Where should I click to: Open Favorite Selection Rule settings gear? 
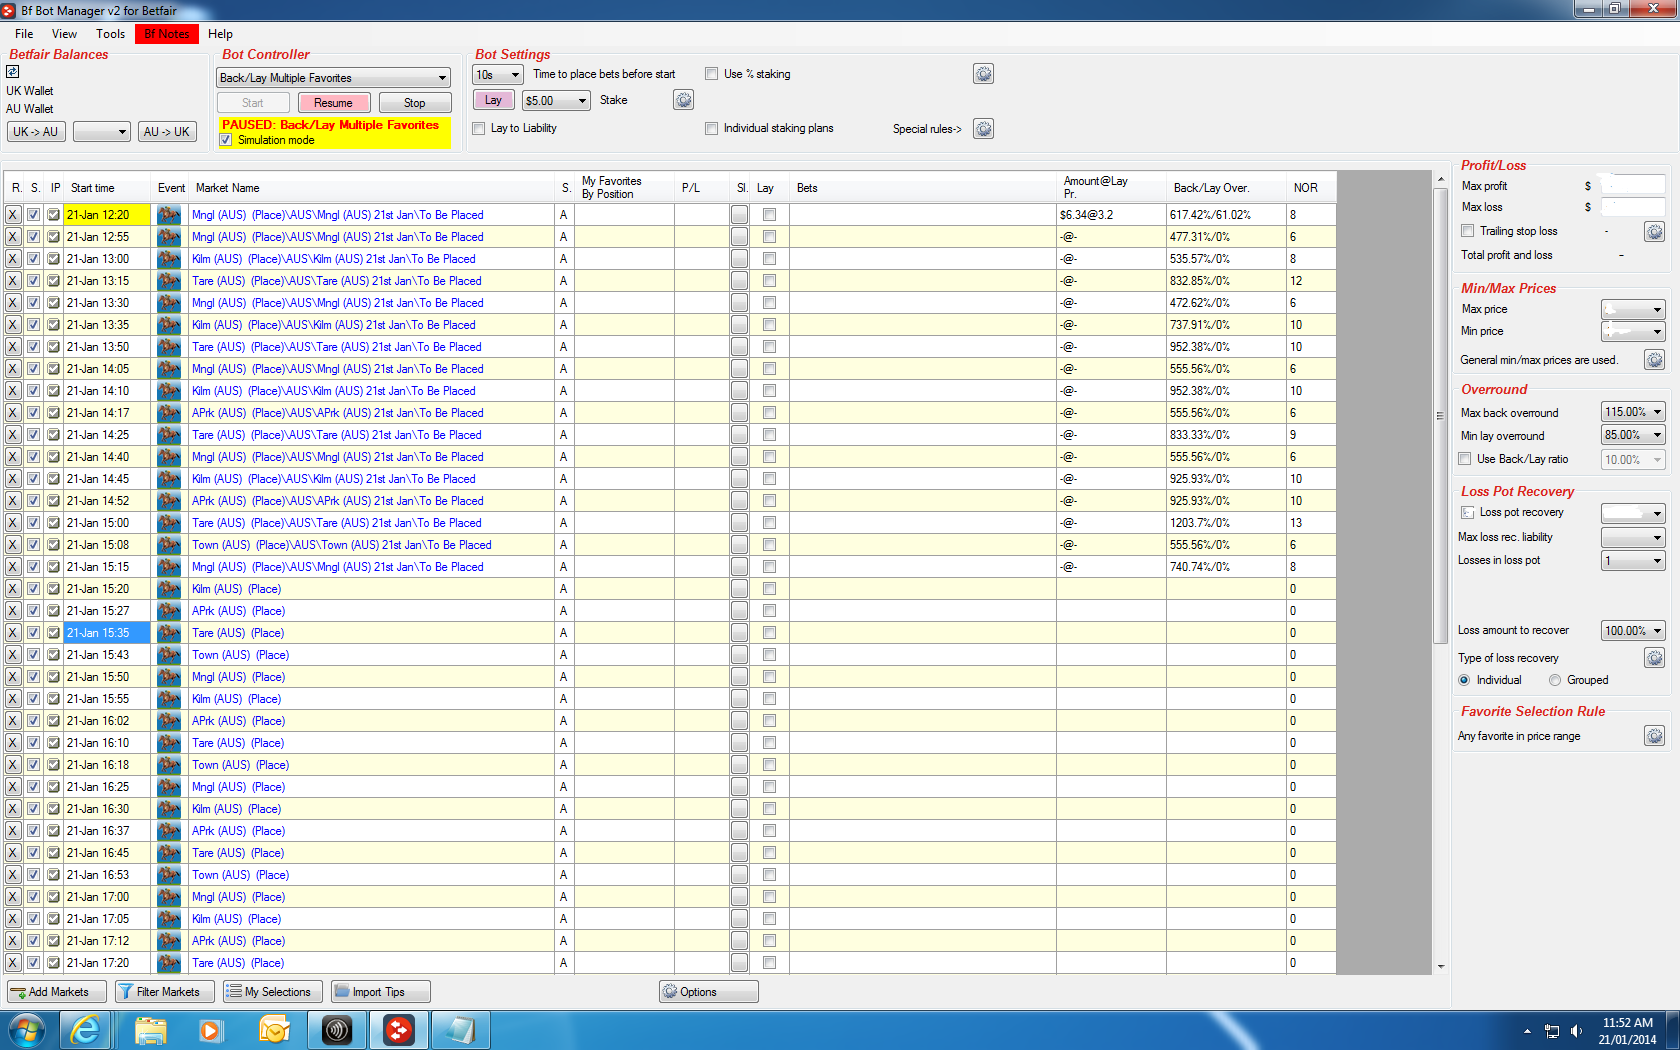(1655, 737)
